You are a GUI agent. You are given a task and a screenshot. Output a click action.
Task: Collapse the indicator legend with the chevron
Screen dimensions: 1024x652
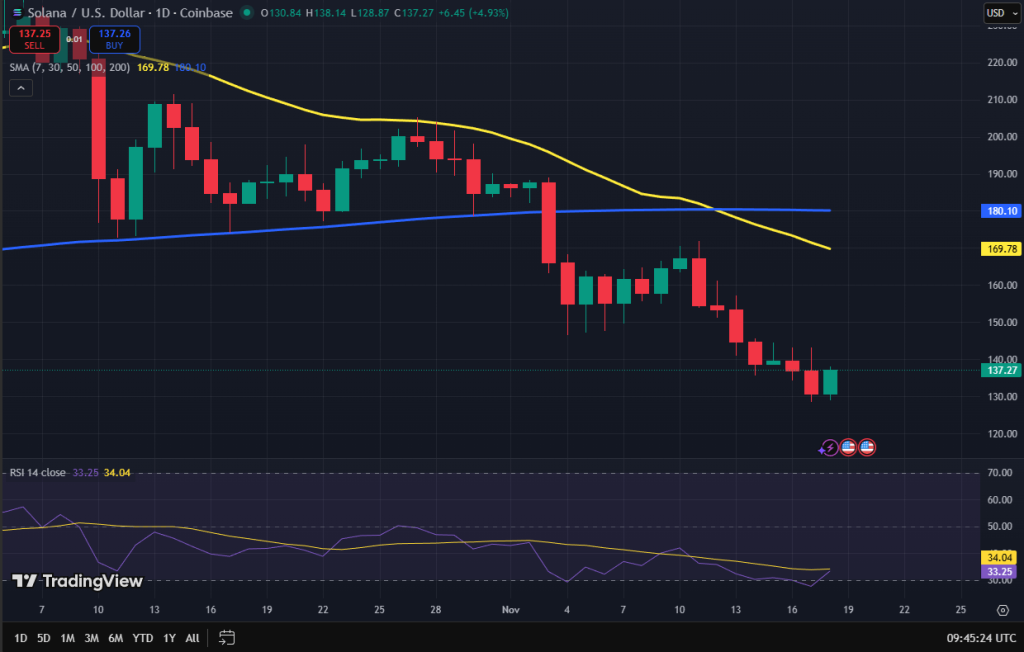click(x=21, y=88)
